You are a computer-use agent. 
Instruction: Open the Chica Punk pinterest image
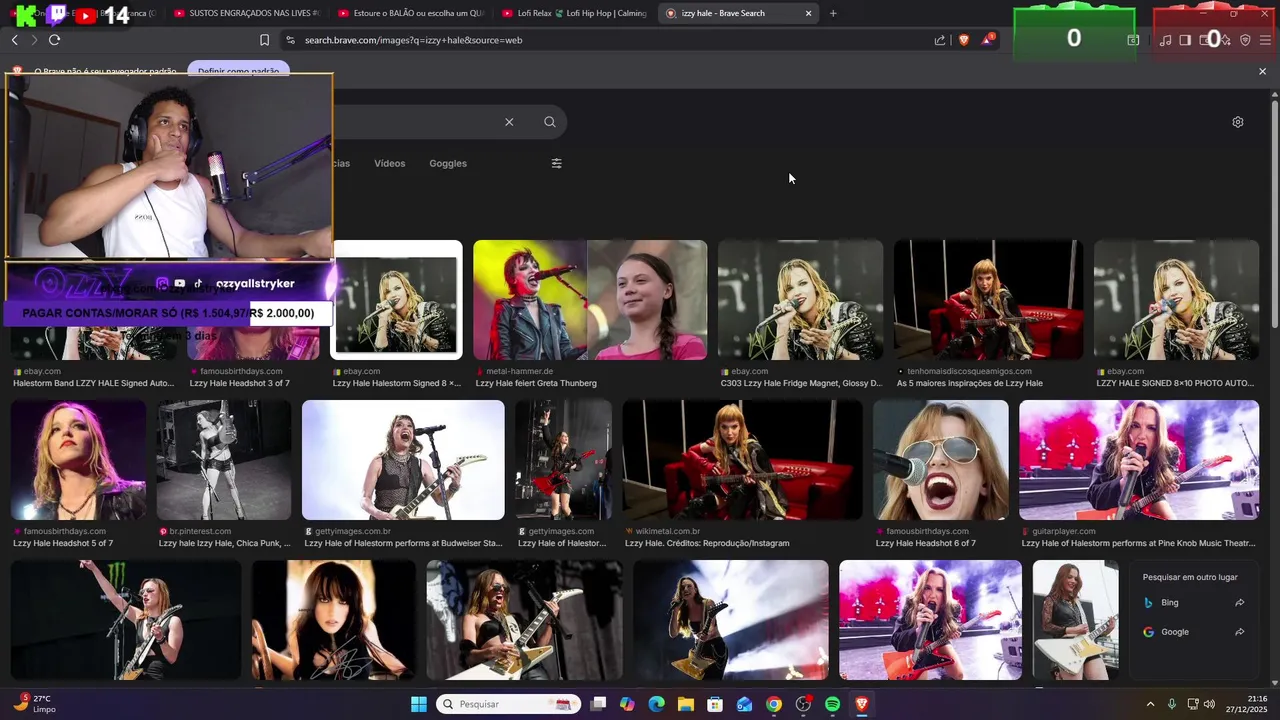point(224,460)
